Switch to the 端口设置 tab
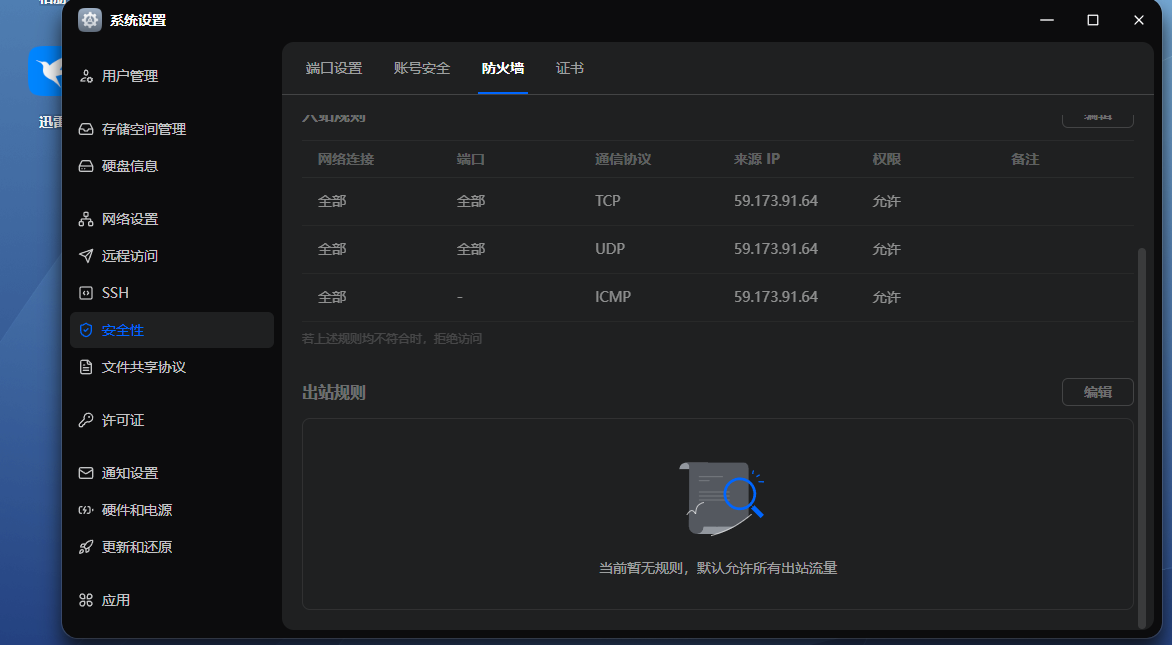The height and width of the screenshot is (645, 1172). coord(333,68)
